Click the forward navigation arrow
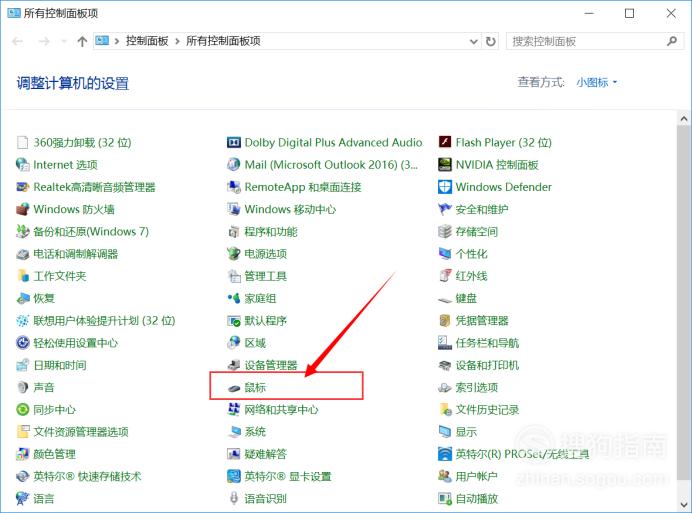Screen dimensions: 692x513 [44, 41]
